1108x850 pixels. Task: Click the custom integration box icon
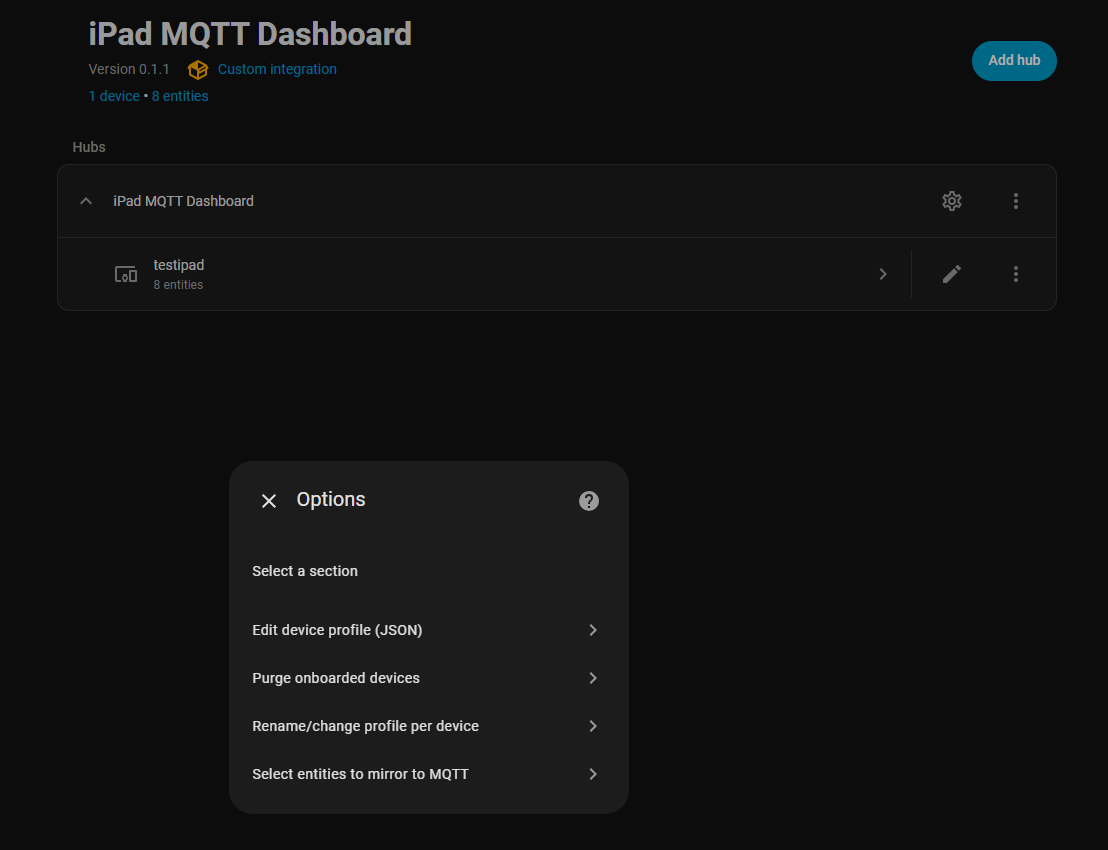[198, 69]
